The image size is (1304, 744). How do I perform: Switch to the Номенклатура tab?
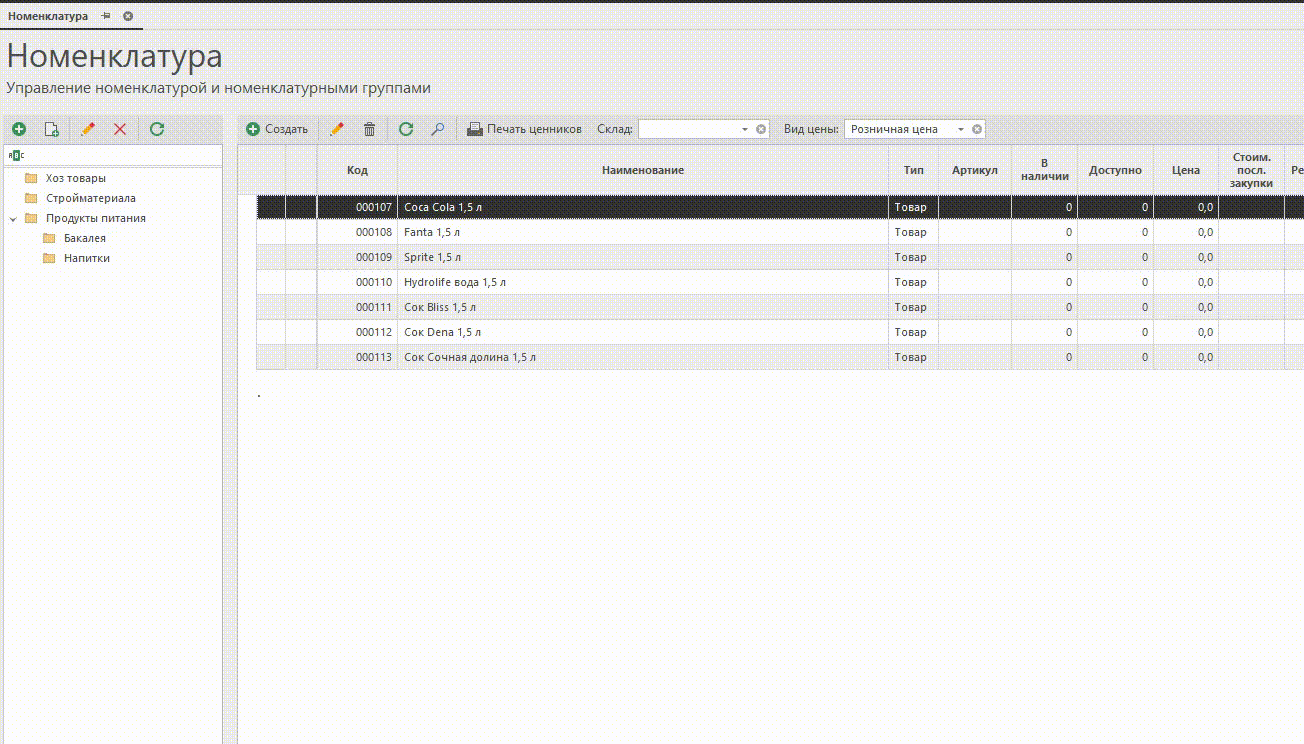tap(48, 16)
